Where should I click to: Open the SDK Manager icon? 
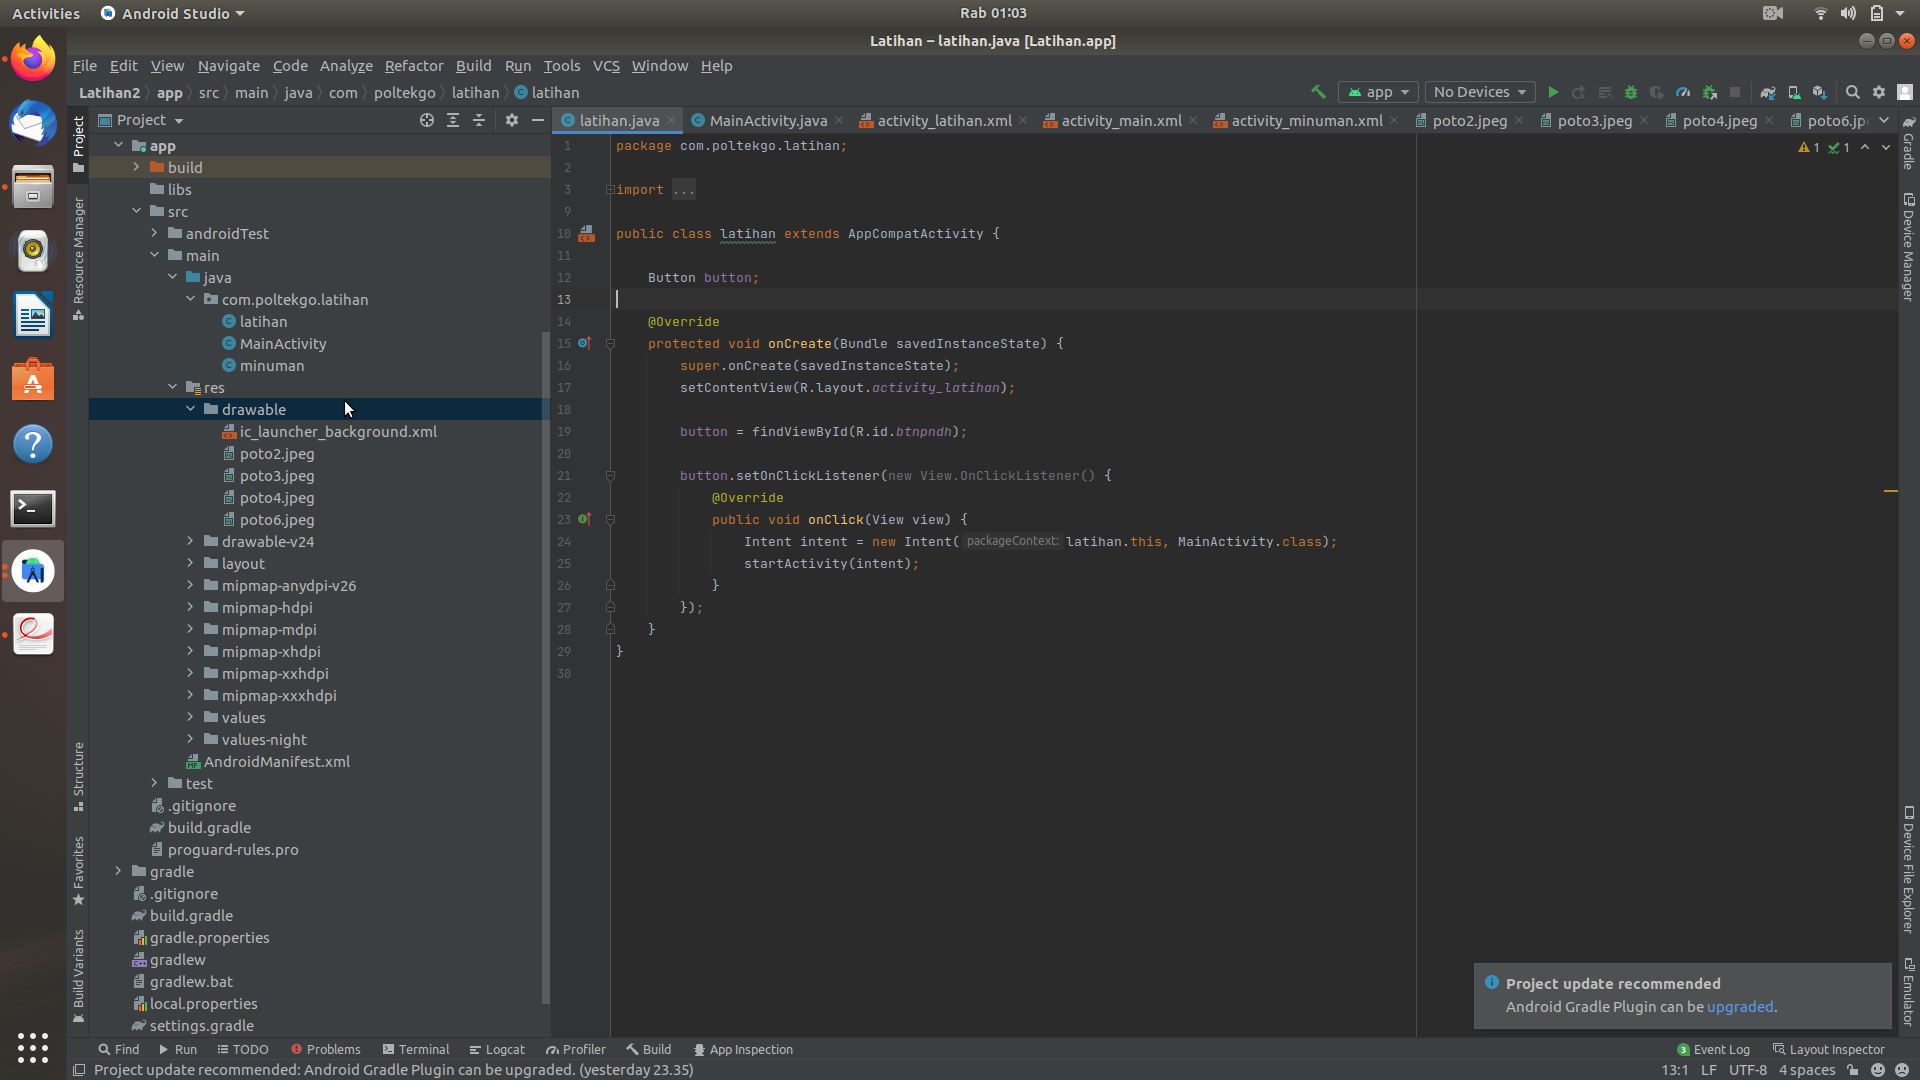point(1820,92)
